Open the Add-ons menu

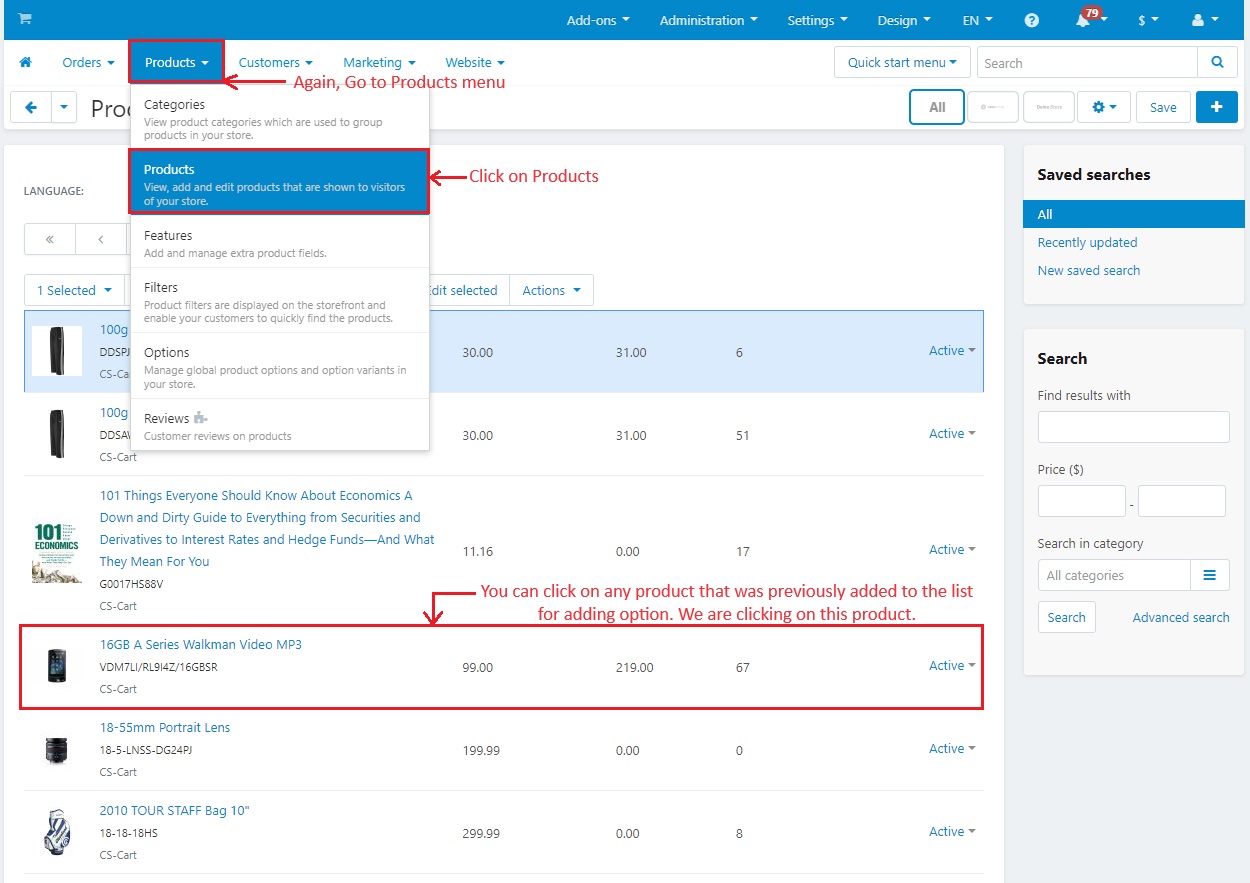(x=598, y=20)
